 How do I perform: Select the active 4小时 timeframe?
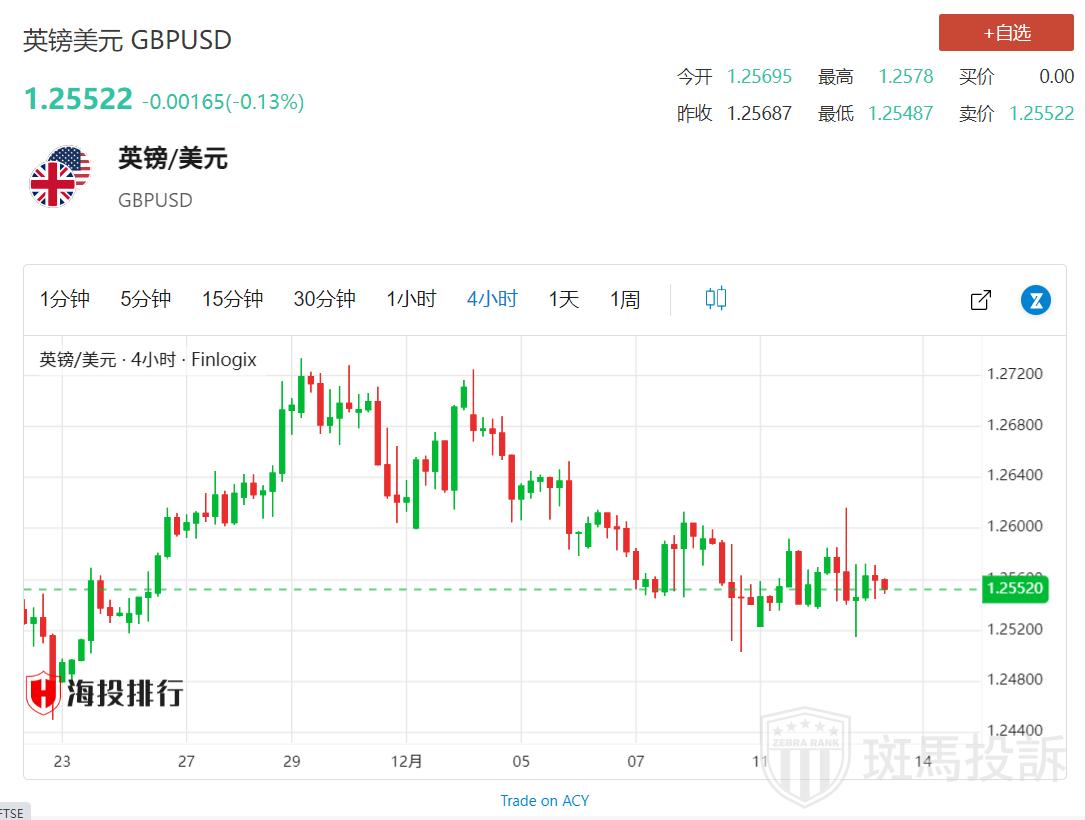point(492,299)
